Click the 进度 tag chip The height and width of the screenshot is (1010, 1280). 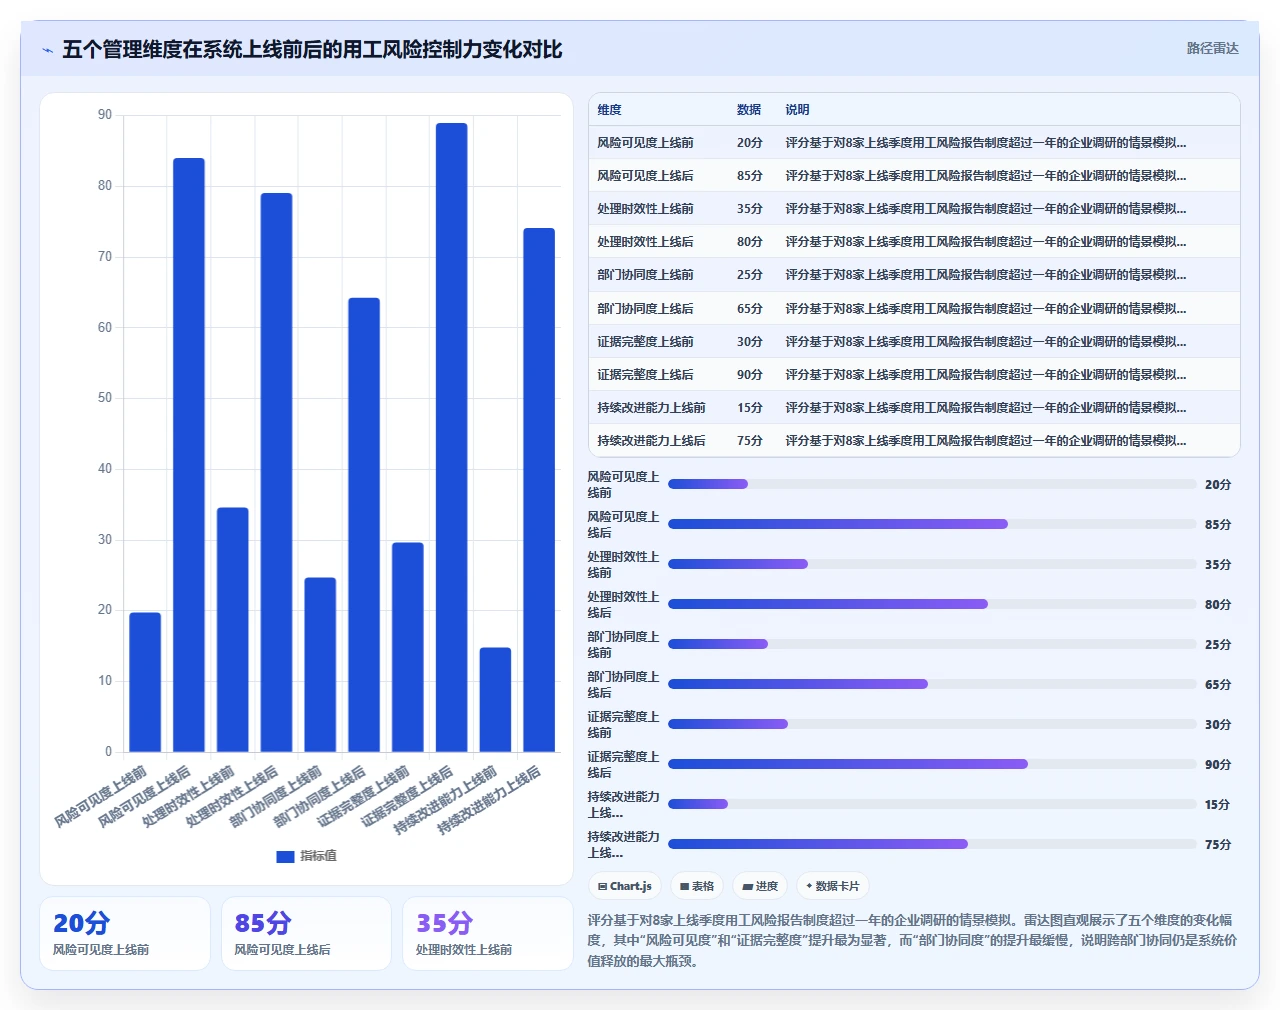coord(760,886)
